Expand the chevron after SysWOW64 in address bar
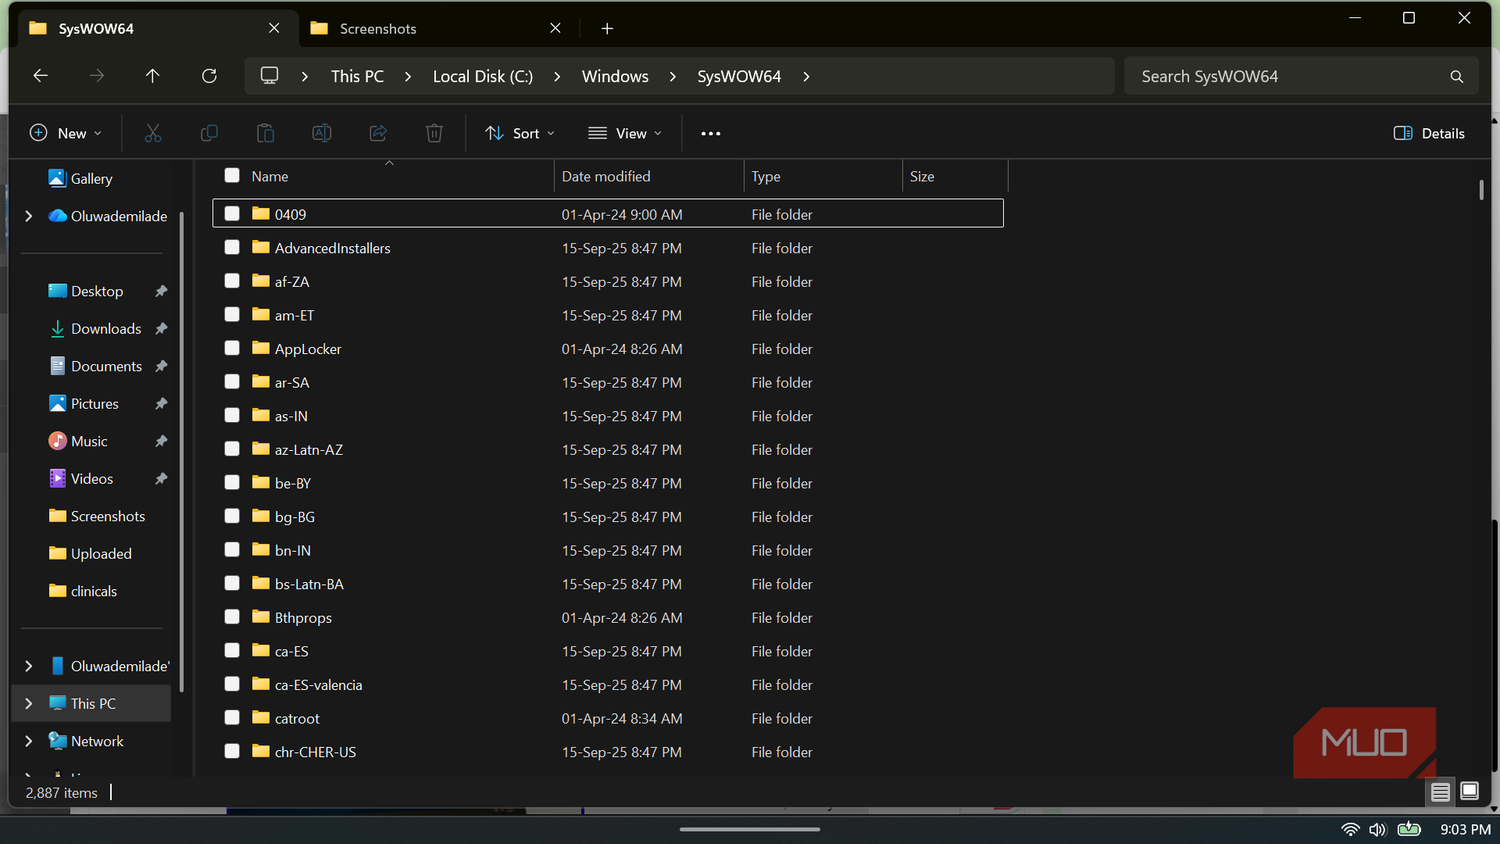Viewport: 1500px width, 844px height. [806, 77]
